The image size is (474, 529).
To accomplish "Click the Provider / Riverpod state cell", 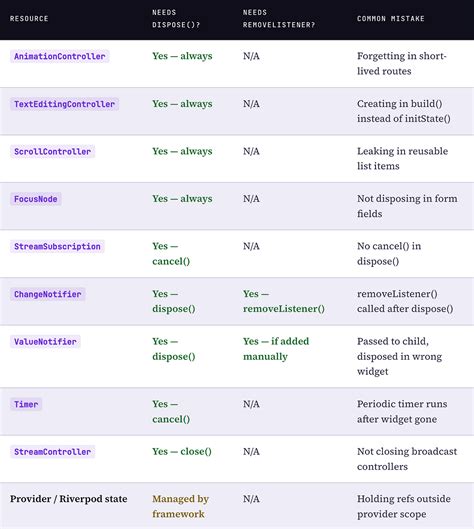I will click(68, 499).
